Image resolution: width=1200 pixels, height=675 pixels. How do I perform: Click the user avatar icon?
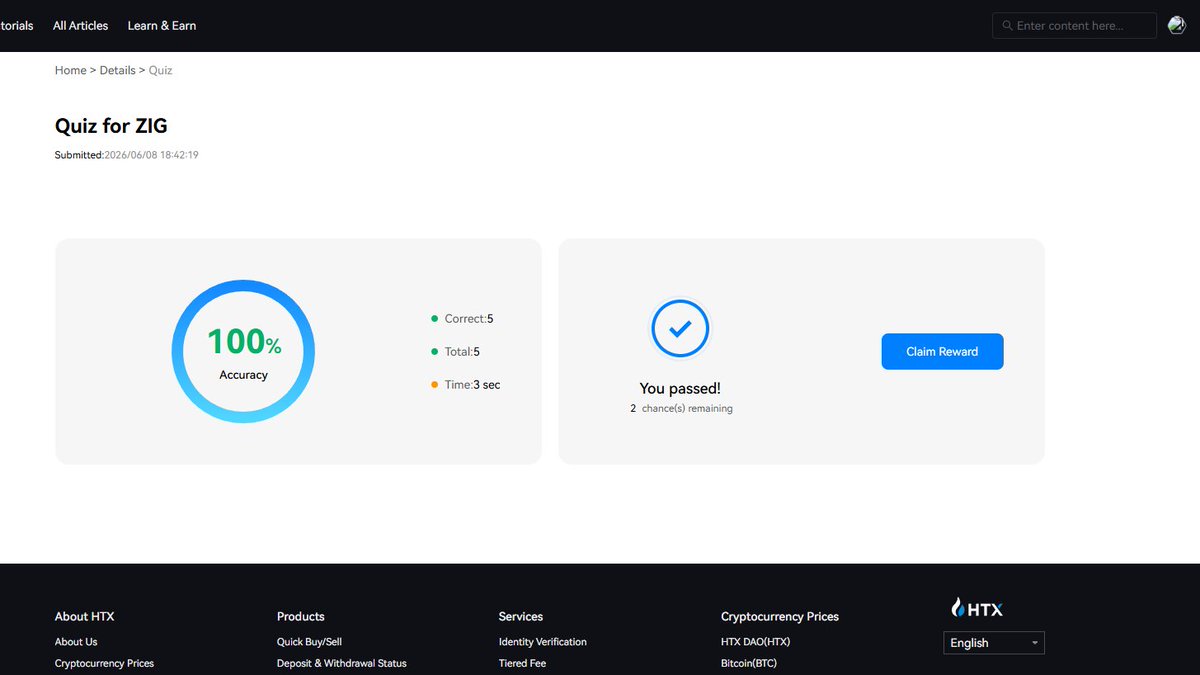click(x=1177, y=26)
